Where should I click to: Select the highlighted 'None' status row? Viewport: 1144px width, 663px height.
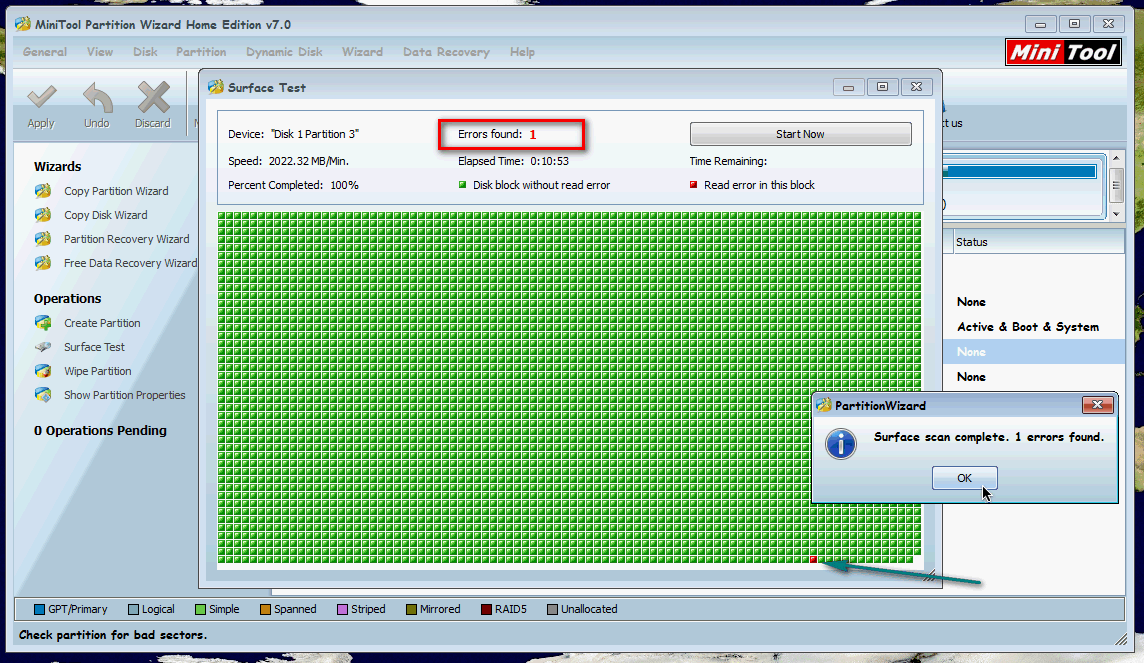pos(1034,352)
